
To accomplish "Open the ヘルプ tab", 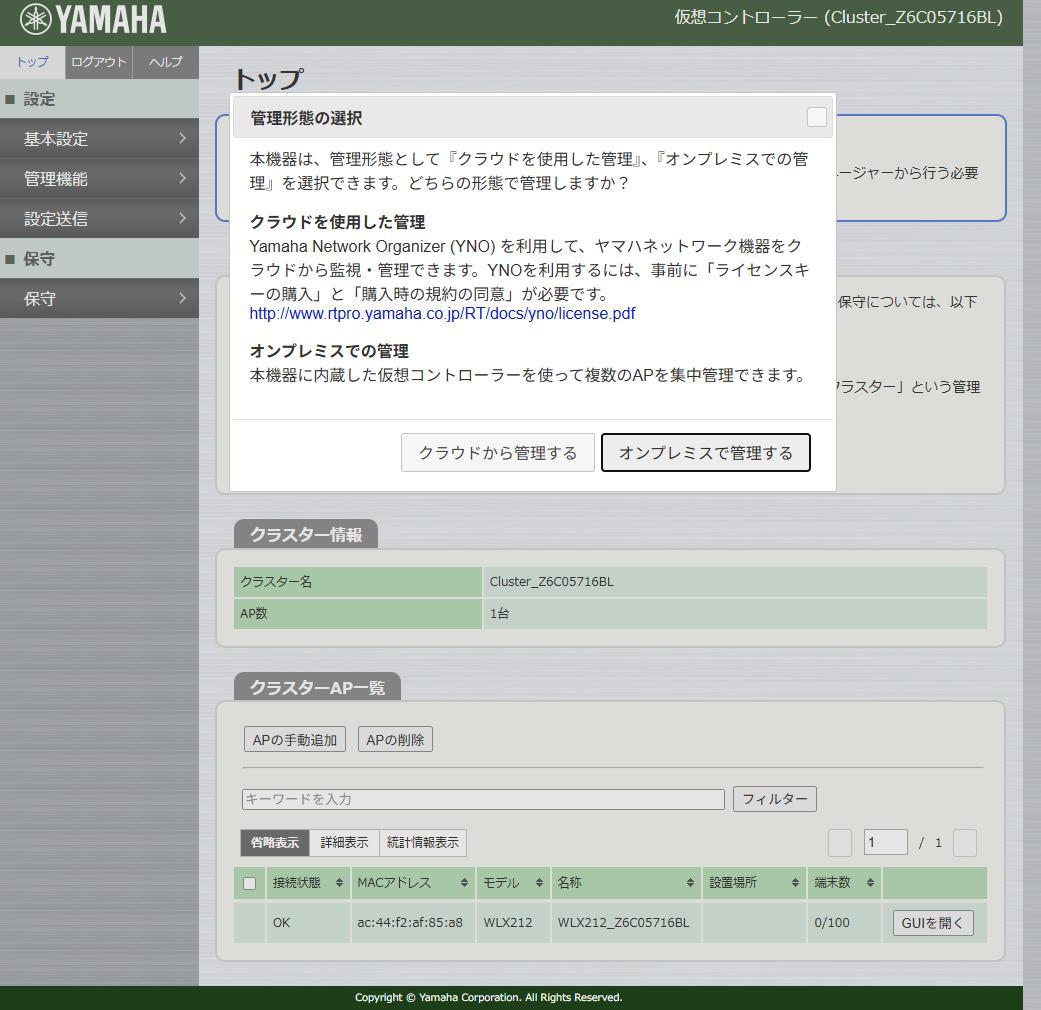I will click(164, 62).
